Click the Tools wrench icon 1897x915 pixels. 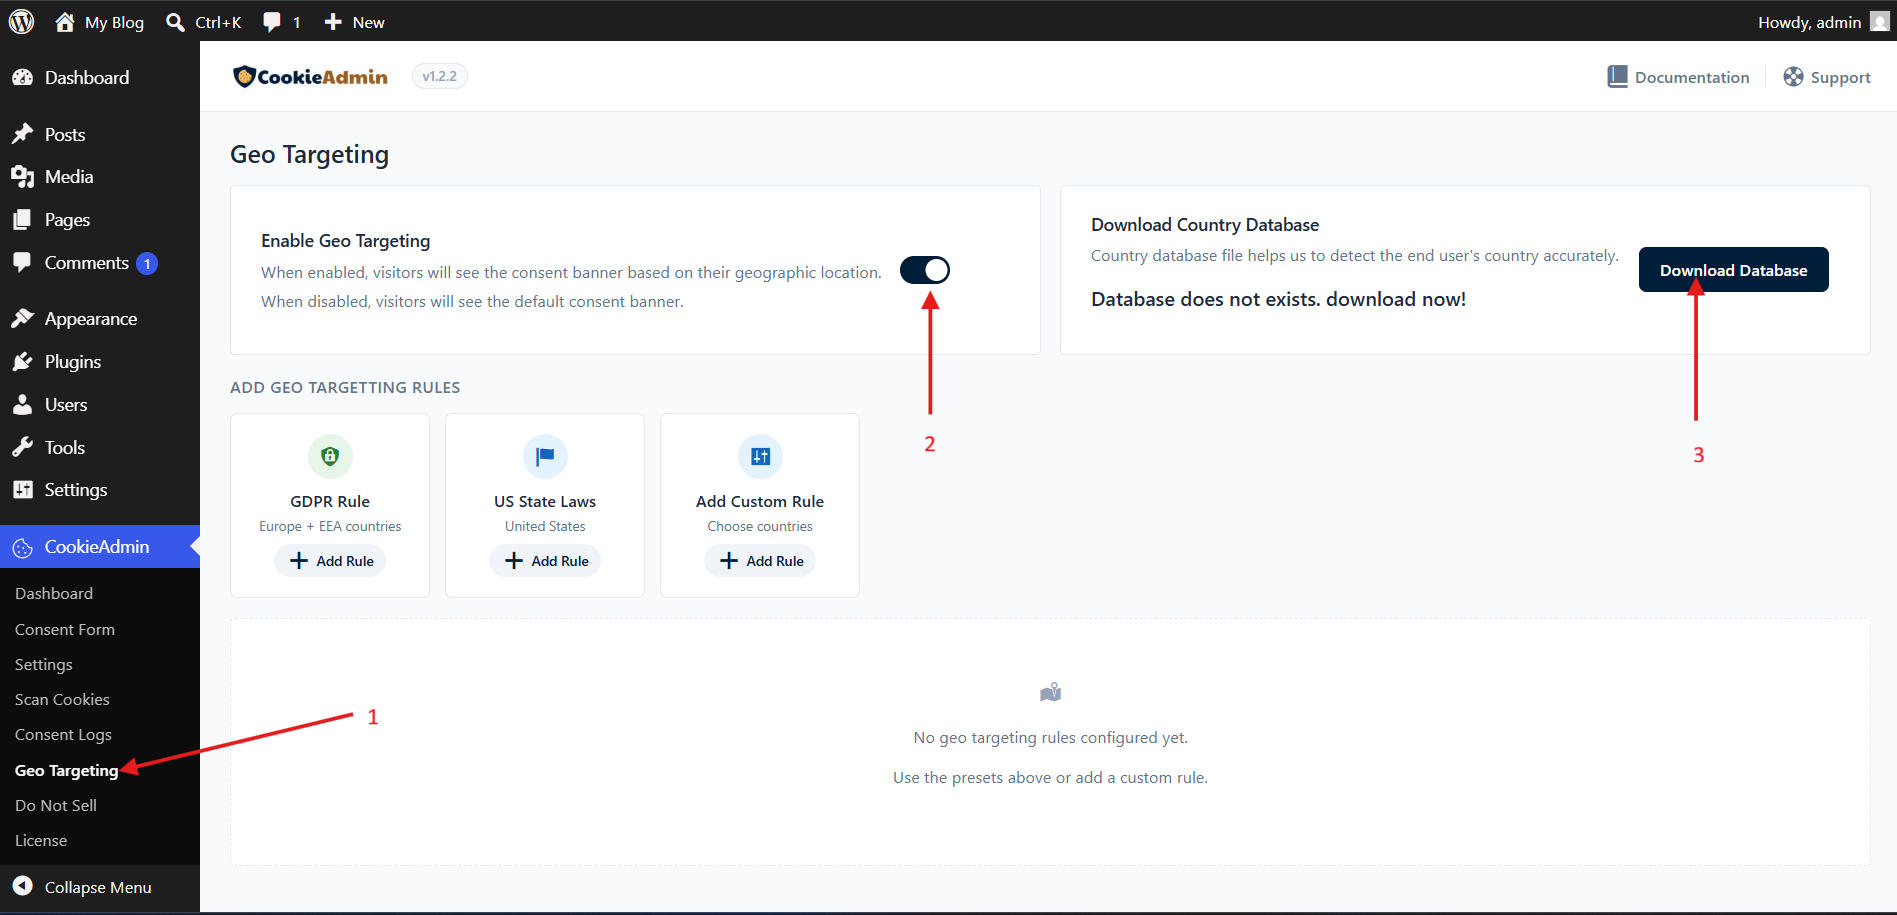tap(23, 448)
